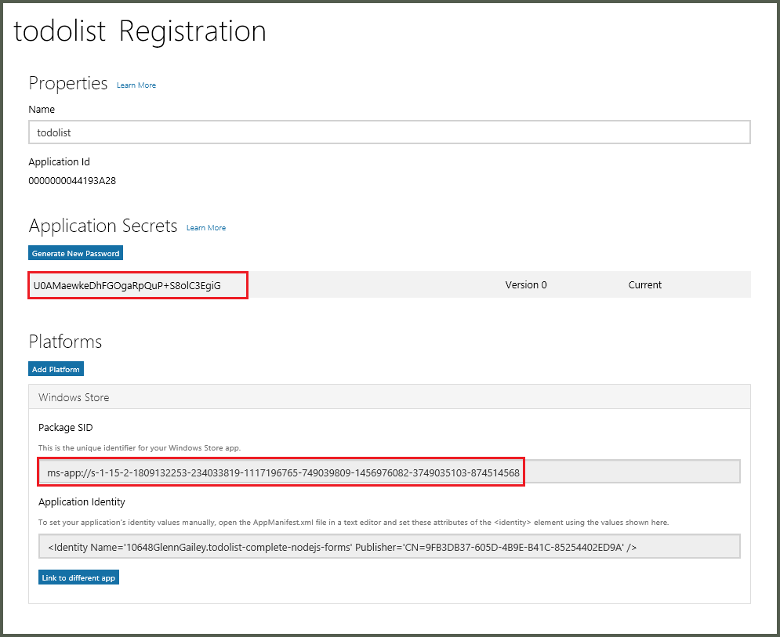
Task: Click the Package SID label
Action: pos(66,428)
